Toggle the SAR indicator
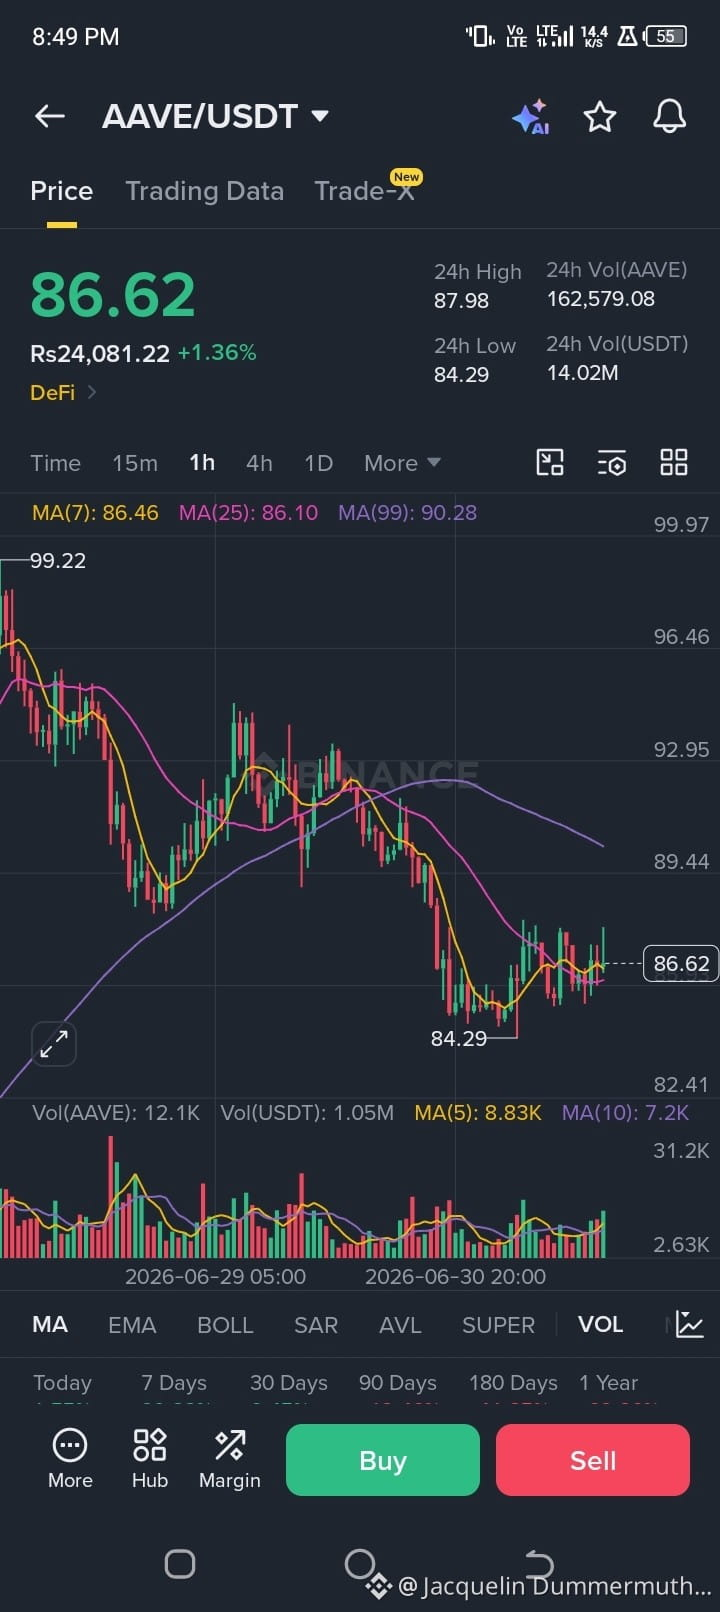 click(315, 1325)
